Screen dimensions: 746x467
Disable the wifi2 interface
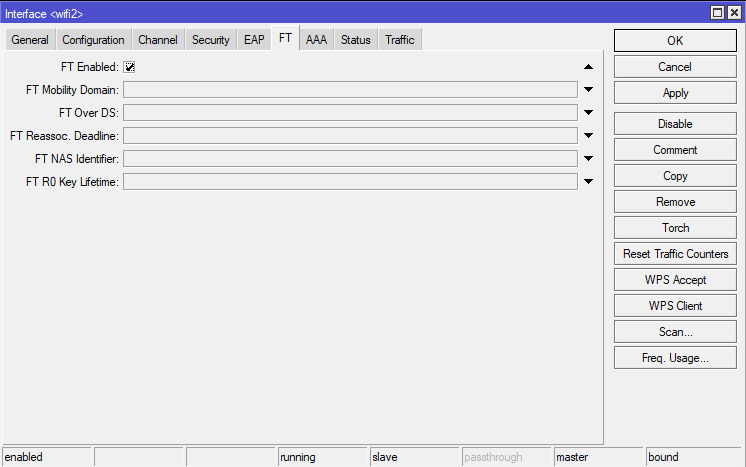pyautogui.click(x=675, y=124)
